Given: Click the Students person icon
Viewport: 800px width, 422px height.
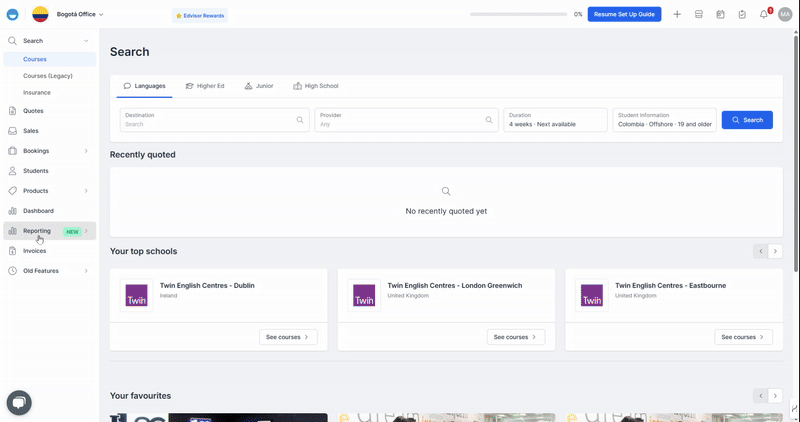Looking at the screenshot, I should click(12, 171).
